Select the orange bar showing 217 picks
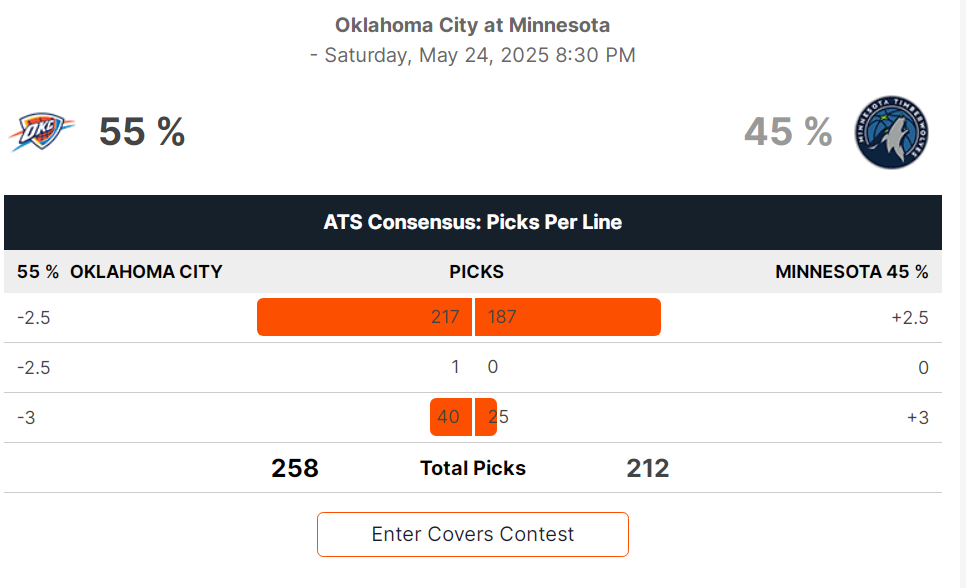The image size is (966, 588). (x=364, y=317)
